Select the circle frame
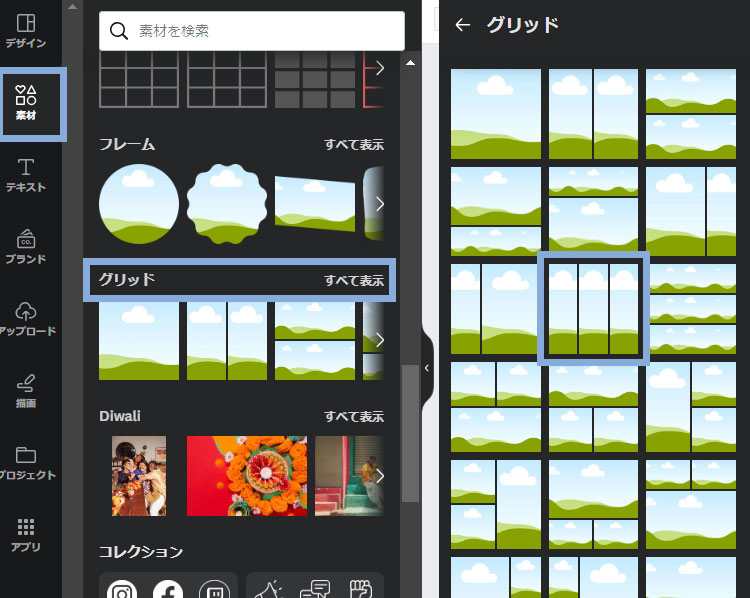 [139, 204]
